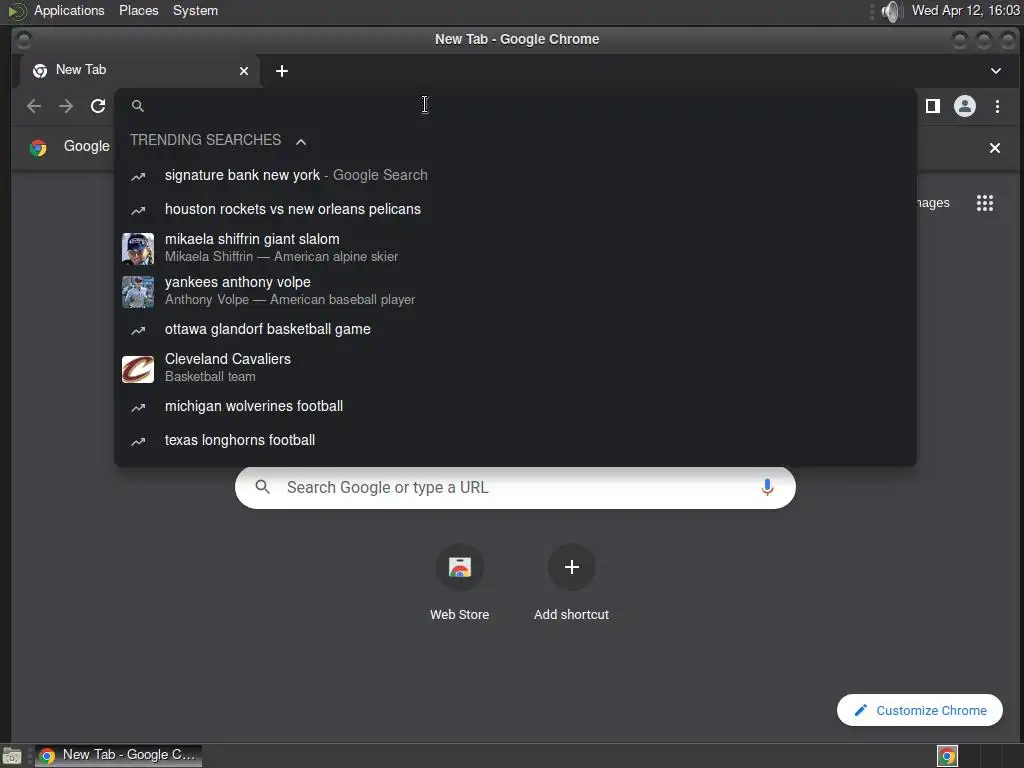
Task: Select the New Tab browser tab
Action: [x=140, y=71]
